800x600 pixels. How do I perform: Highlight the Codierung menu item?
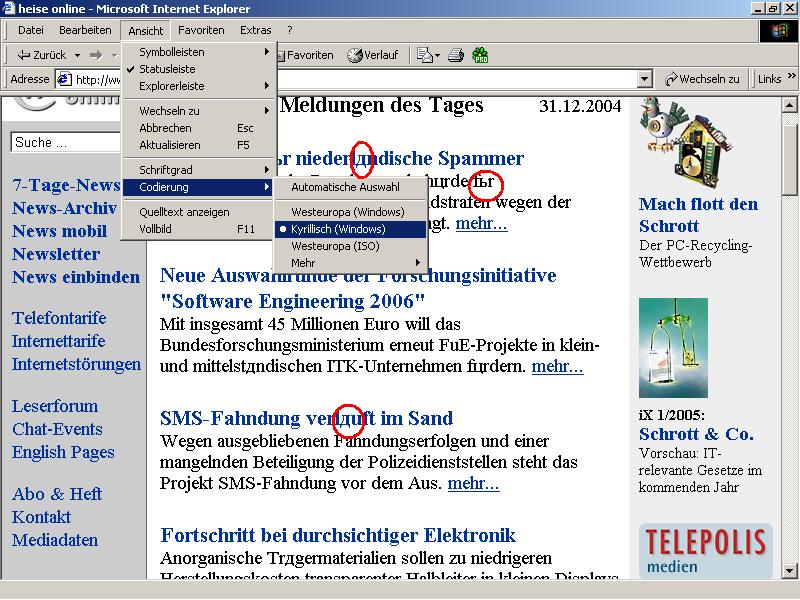199,187
